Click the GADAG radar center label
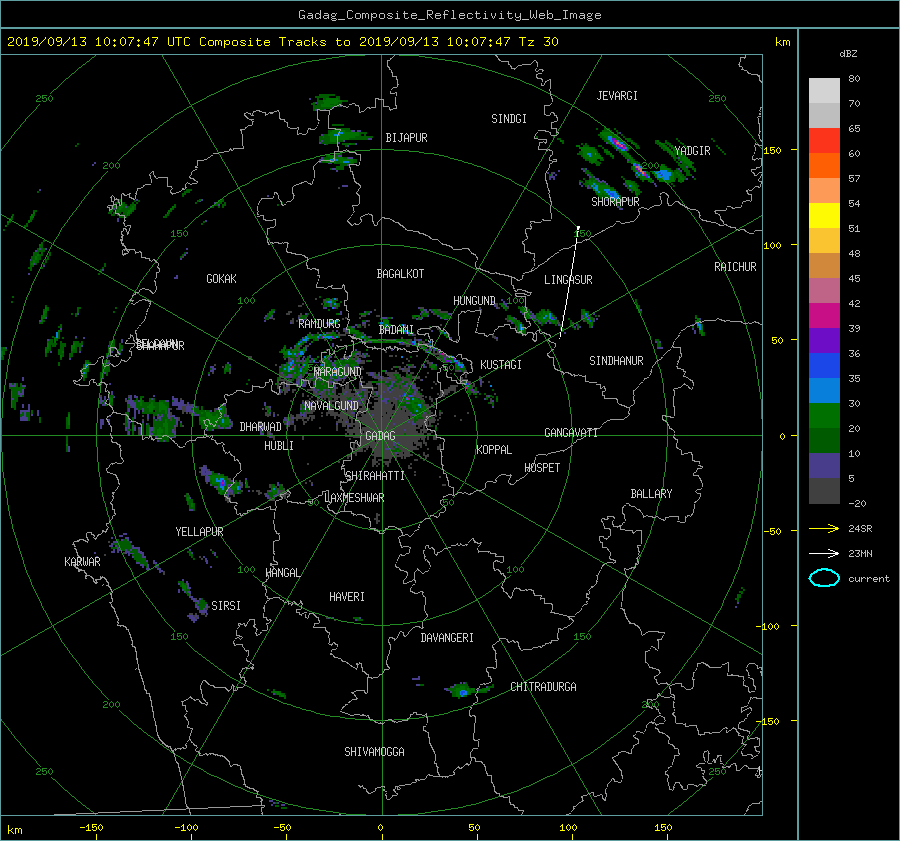The height and width of the screenshot is (841, 900). (x=380, y=436)
